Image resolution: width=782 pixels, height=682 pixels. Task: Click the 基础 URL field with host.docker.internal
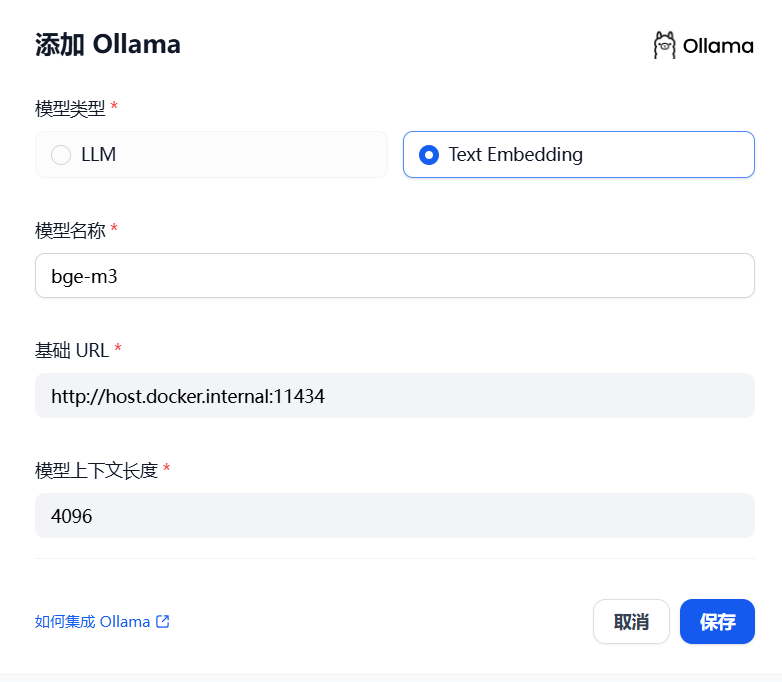[x=394, y=396]
